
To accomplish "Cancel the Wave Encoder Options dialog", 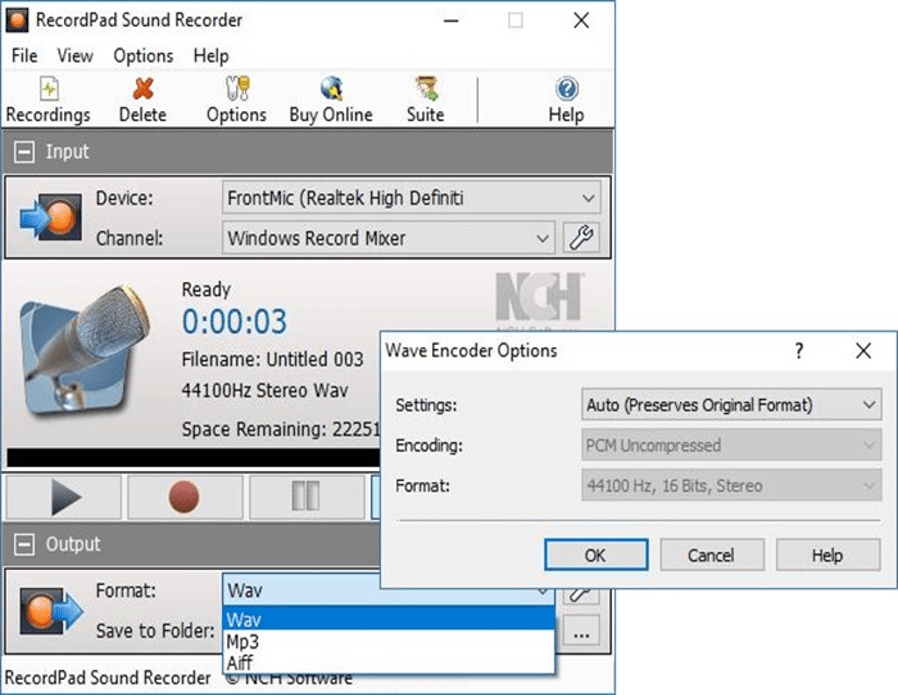I will tap(712, 555).
